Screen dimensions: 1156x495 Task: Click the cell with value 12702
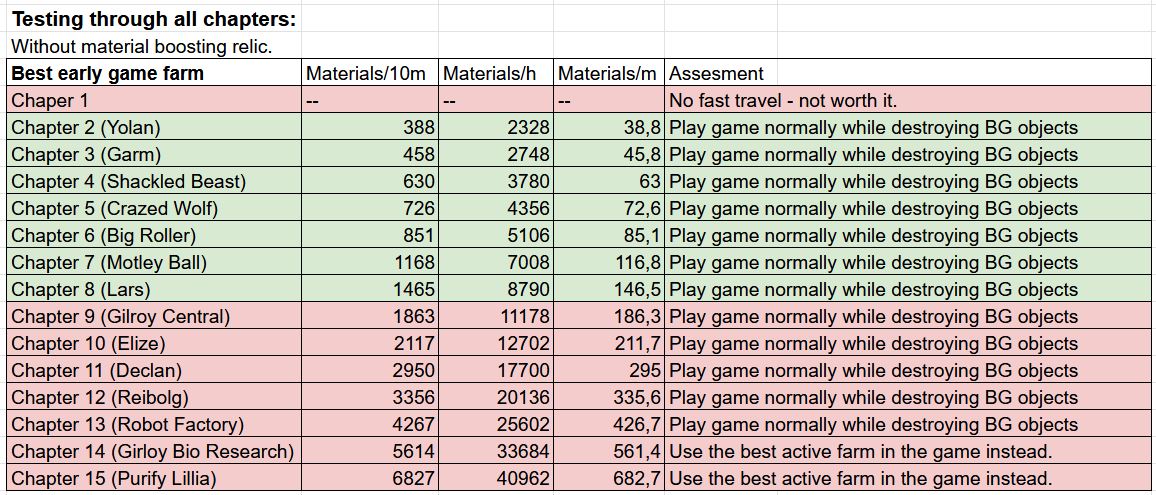(x=521, y=343)
